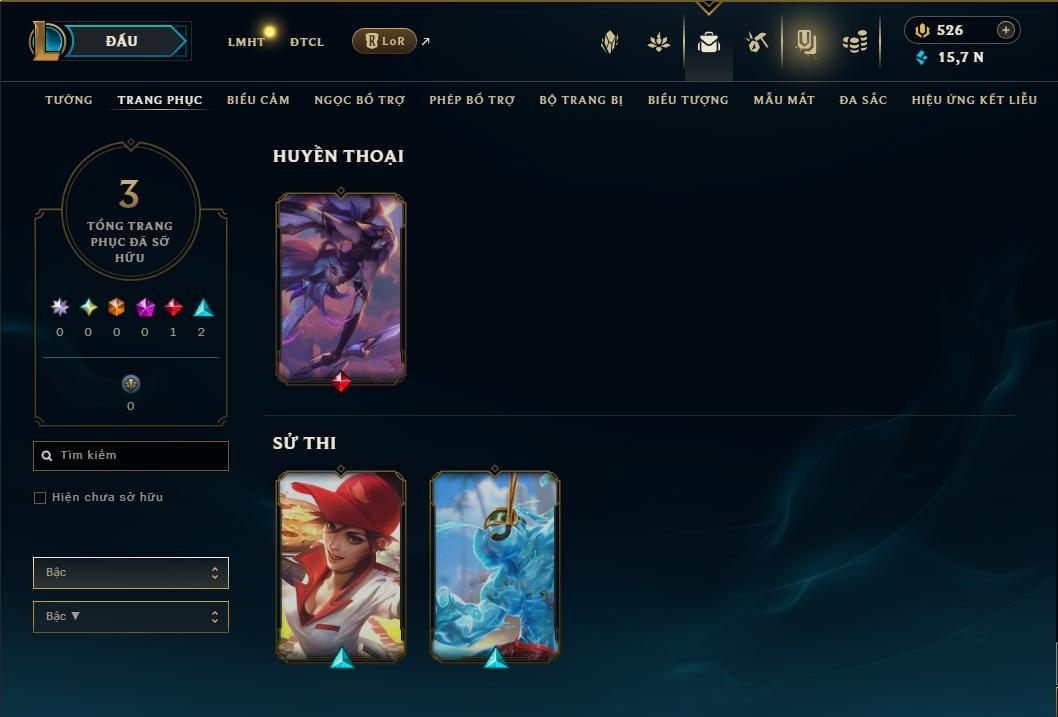Click the epic cyan gem tier filter
The height and width of the screenshot is (717, 1058).
click(x=203, y=308)
